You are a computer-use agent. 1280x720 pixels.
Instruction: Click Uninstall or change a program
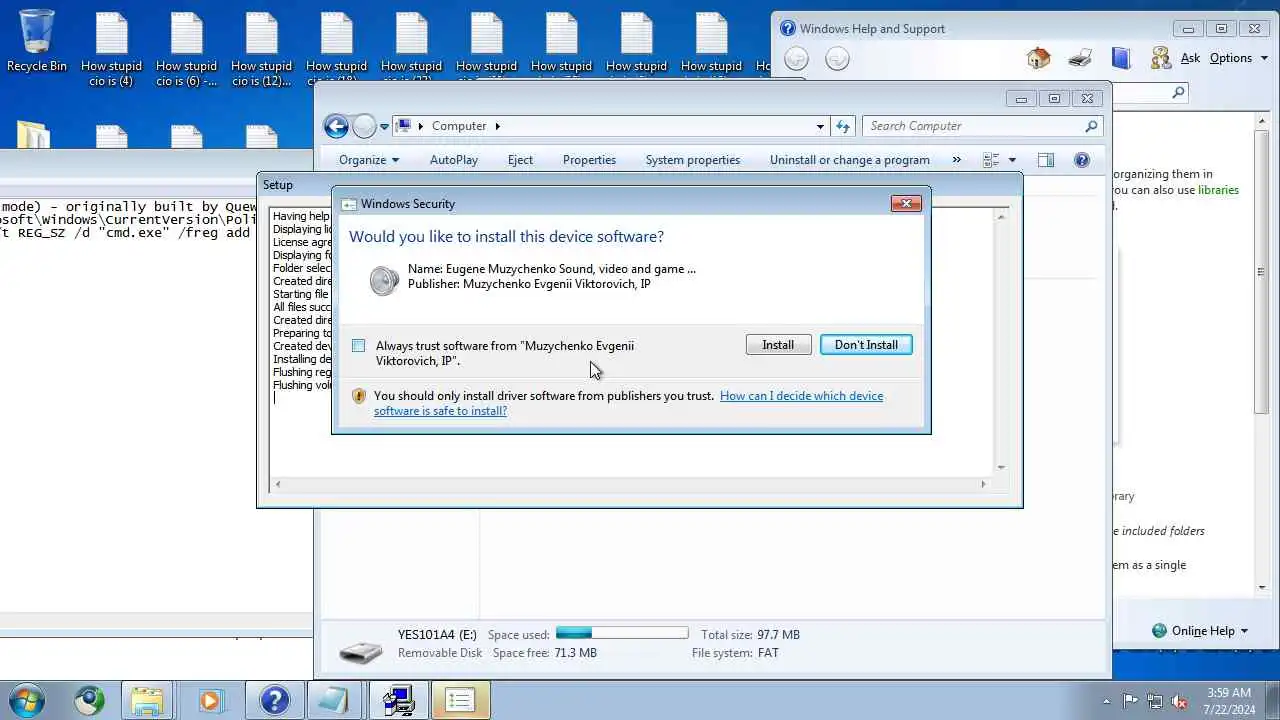[x=850, y=160]
